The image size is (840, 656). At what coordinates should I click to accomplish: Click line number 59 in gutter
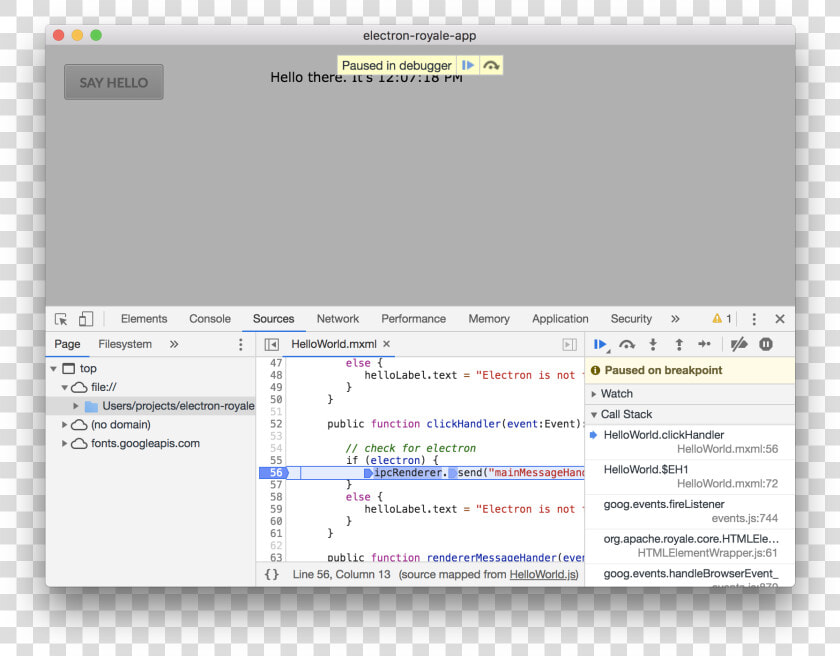(276, 509)
